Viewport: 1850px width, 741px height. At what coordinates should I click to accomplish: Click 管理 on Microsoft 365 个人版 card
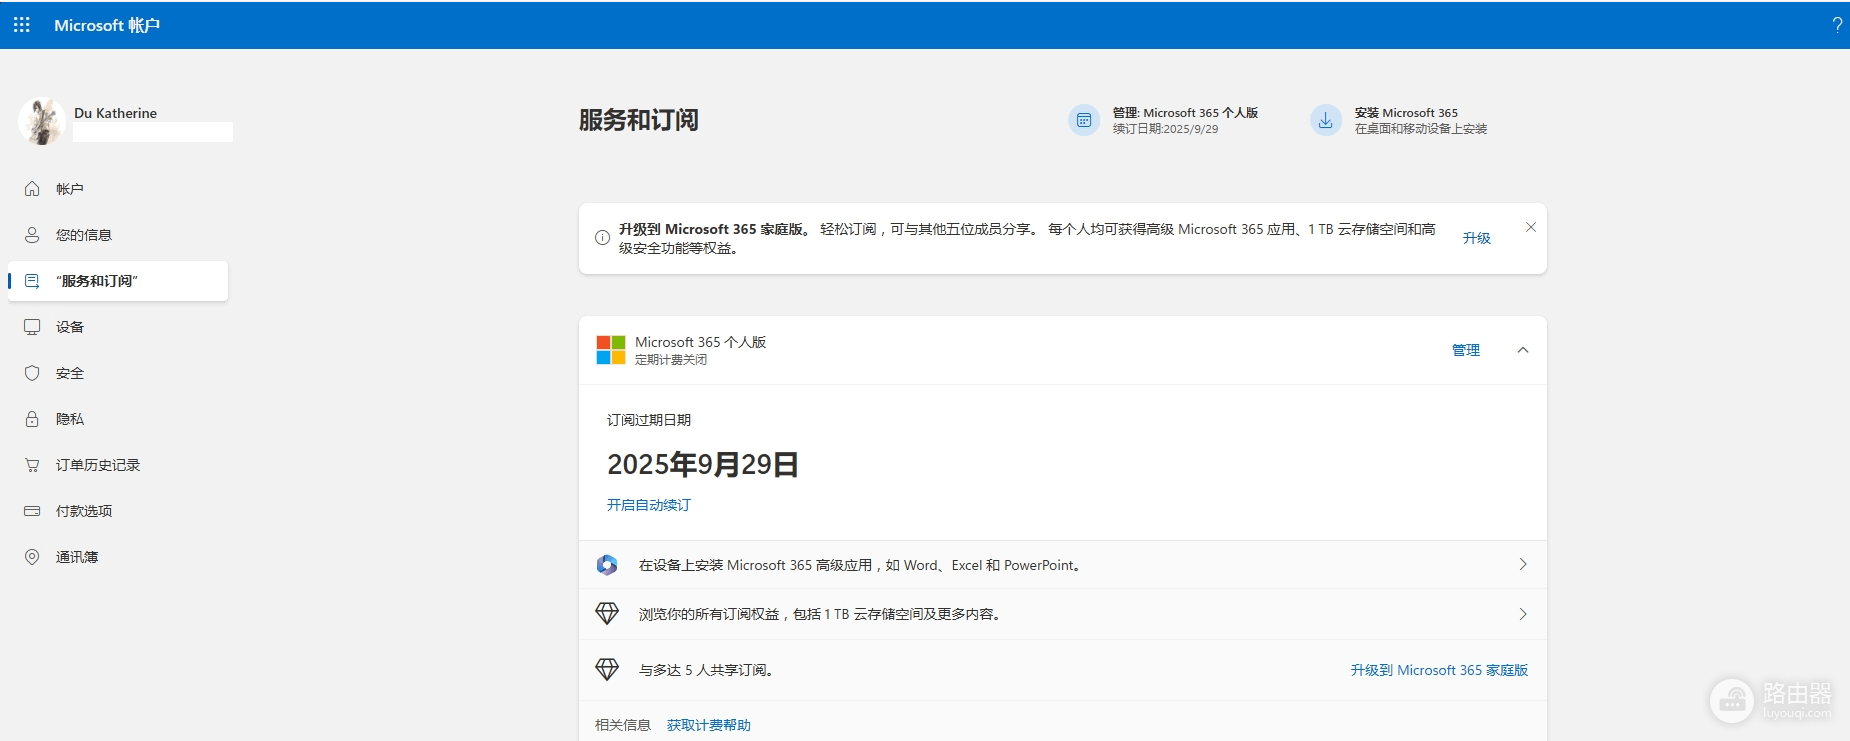pyautogui.click(x=1466, y=350)
